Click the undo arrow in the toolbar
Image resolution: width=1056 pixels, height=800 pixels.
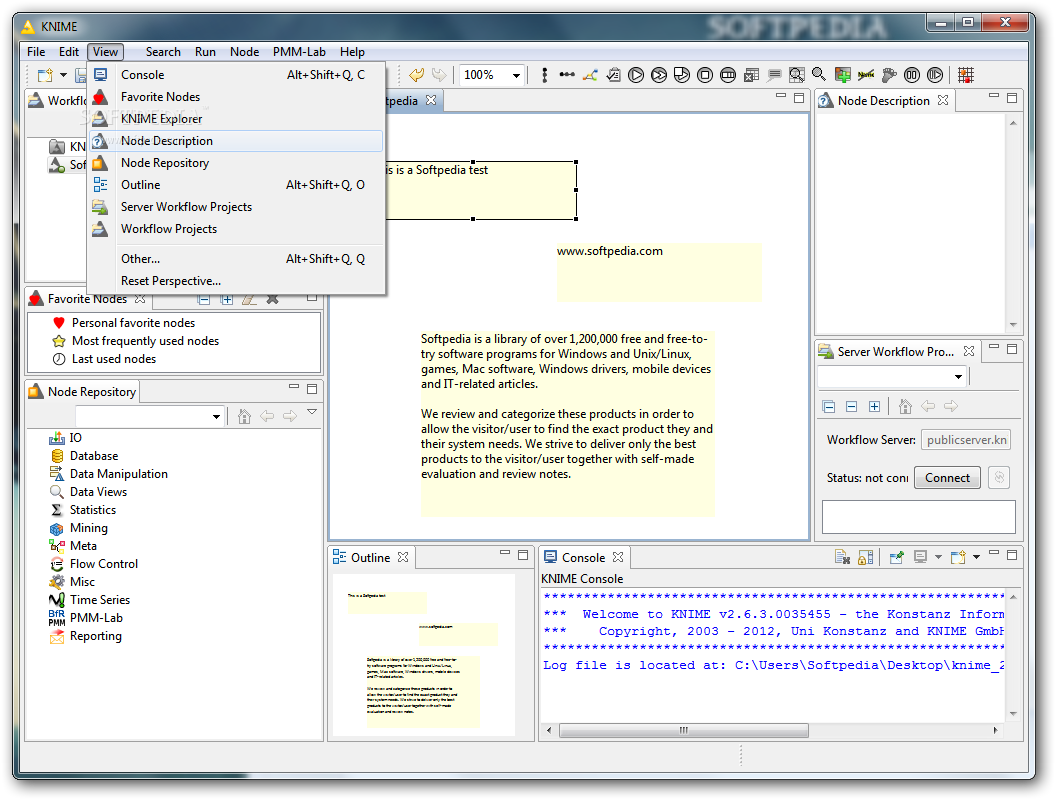point(416,75)
